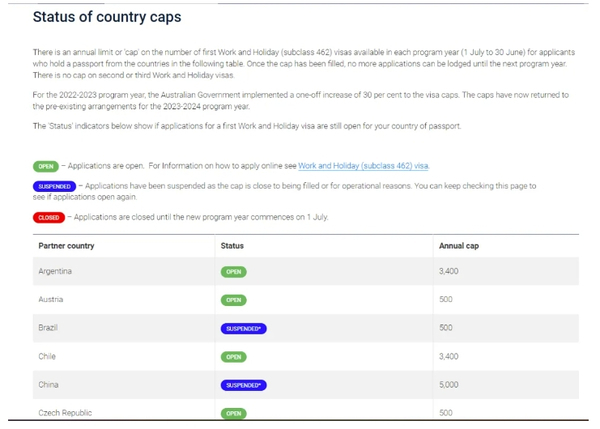
Task: Open the Work and Holiday (subclass 462) visa link
Action: click(363, 166)
